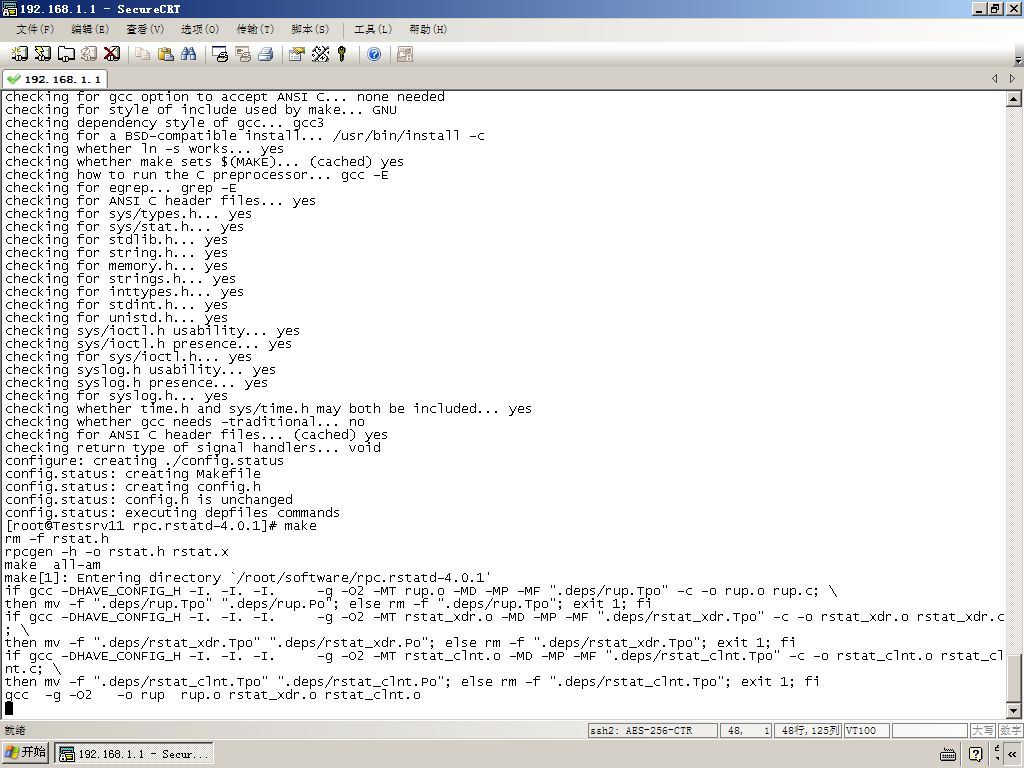Select the 192.168.1.1 session tab
Image resolution: width=1024 pixels, height=768 pixels.
(x=55, y=79)
